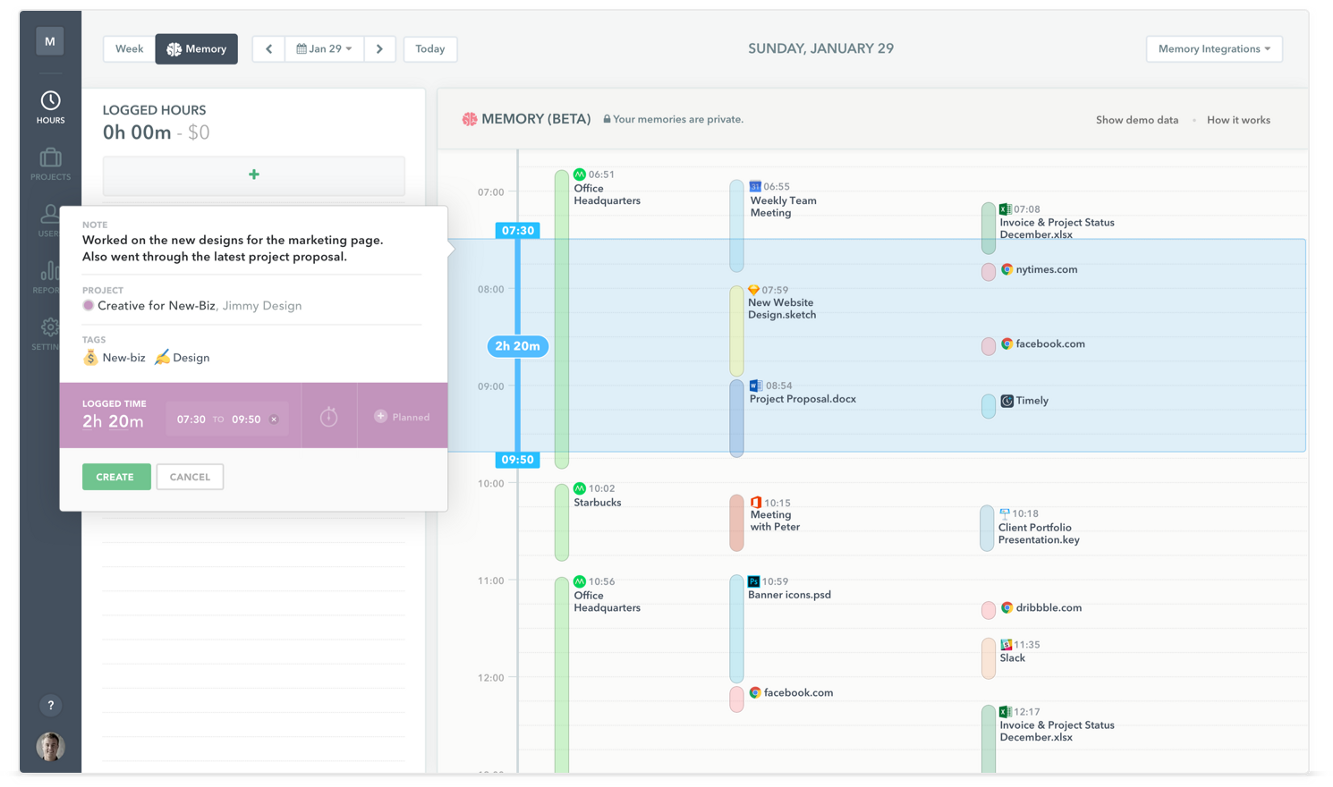Click the Chrome icon beside nytimes.com
The image size is (1333, 787).
pyautogui.click(x=1007, y=270)
